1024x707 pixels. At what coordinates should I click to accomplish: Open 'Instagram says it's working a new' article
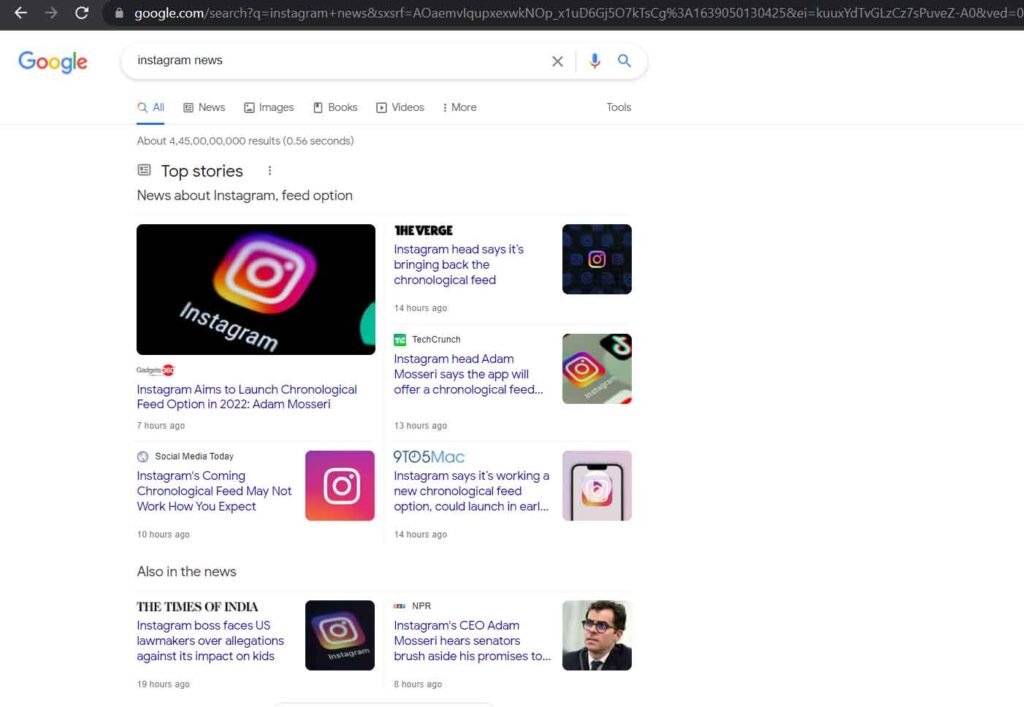[x=472, y=491]
